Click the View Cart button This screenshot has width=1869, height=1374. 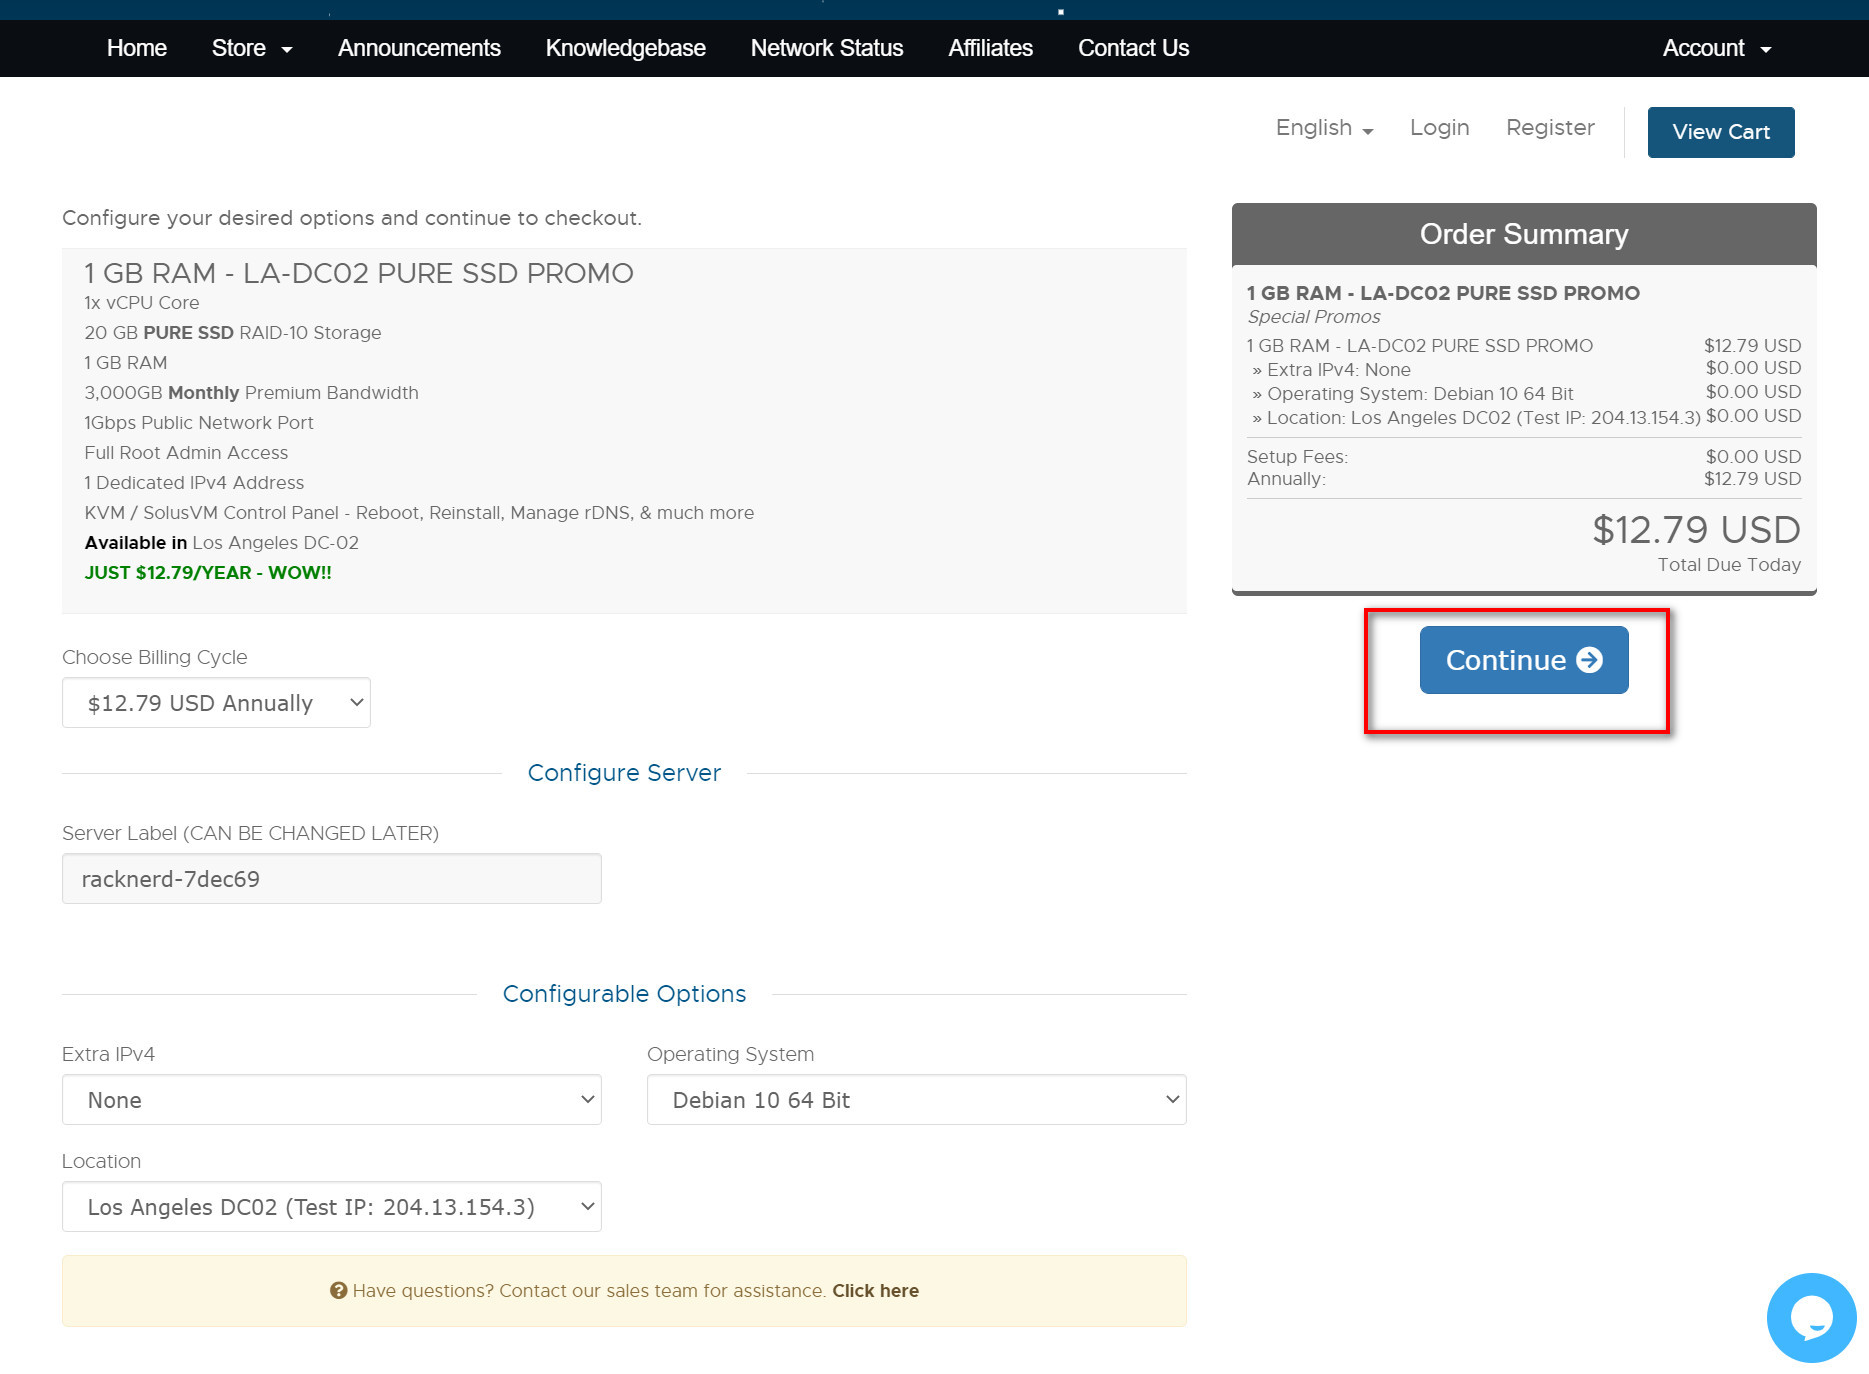[1720, 132]
